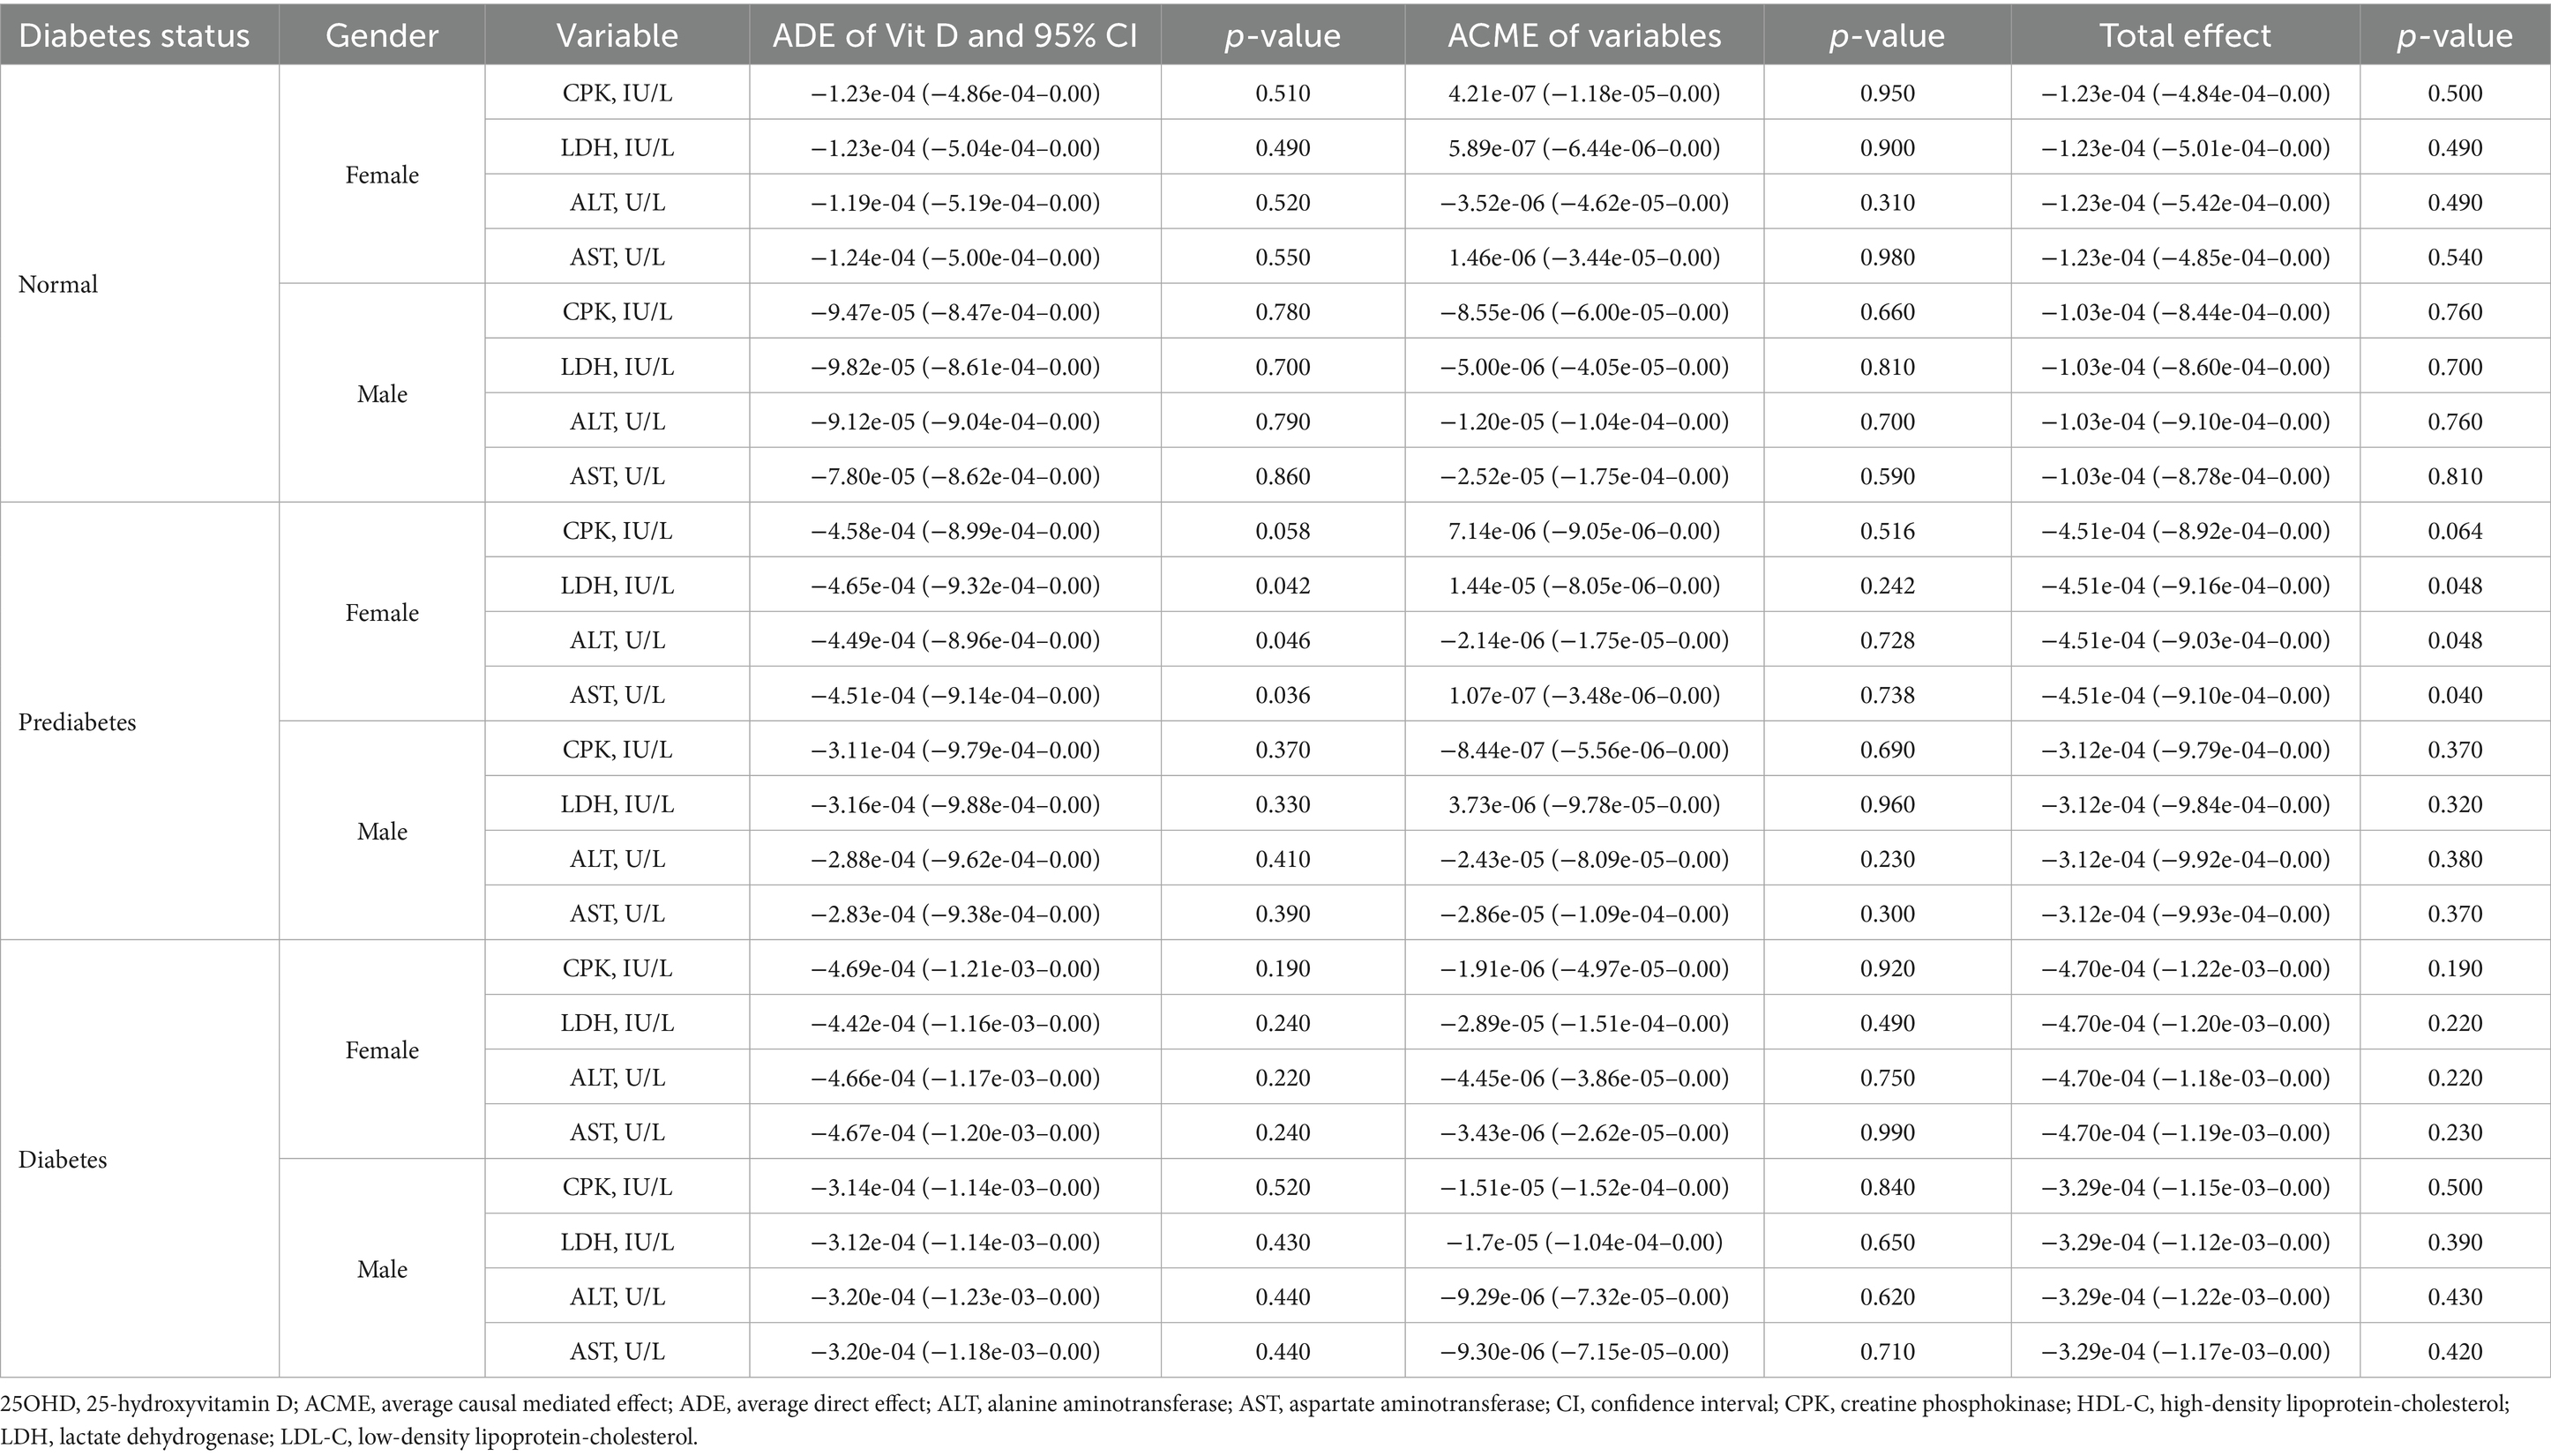Screen dimensions: 2551x1456
Task: Select the ADE value "−7.80e-05 (−8.62e-04–0.00)"
Action: pyautogui.click(x=955, y=476)
